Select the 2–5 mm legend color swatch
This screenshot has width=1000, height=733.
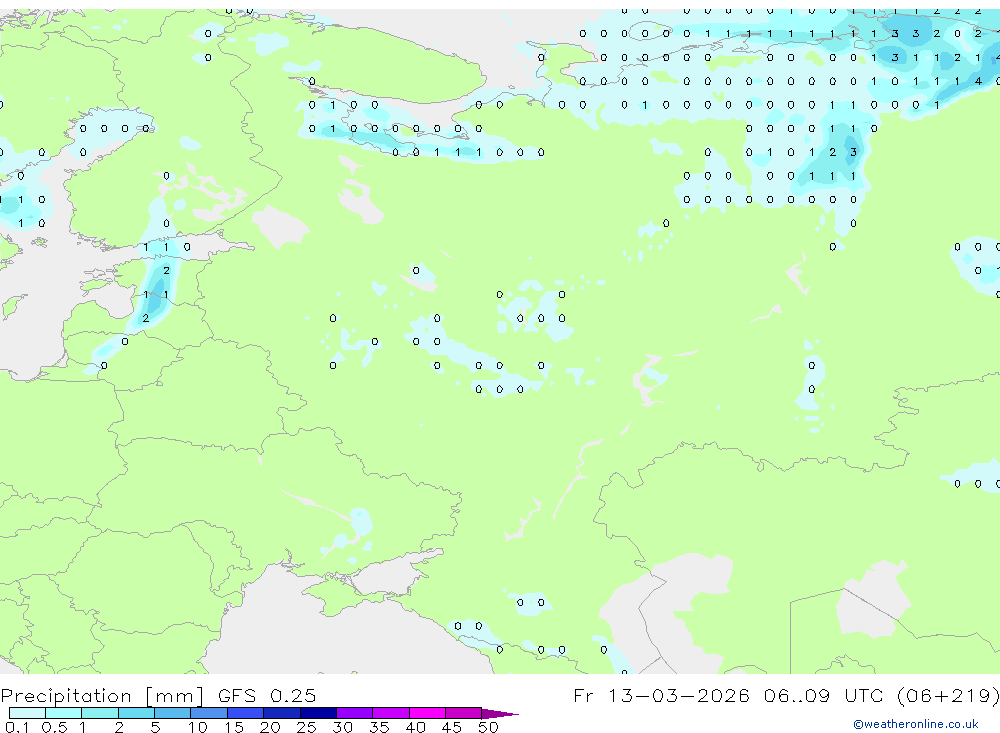tap(136, 713)
